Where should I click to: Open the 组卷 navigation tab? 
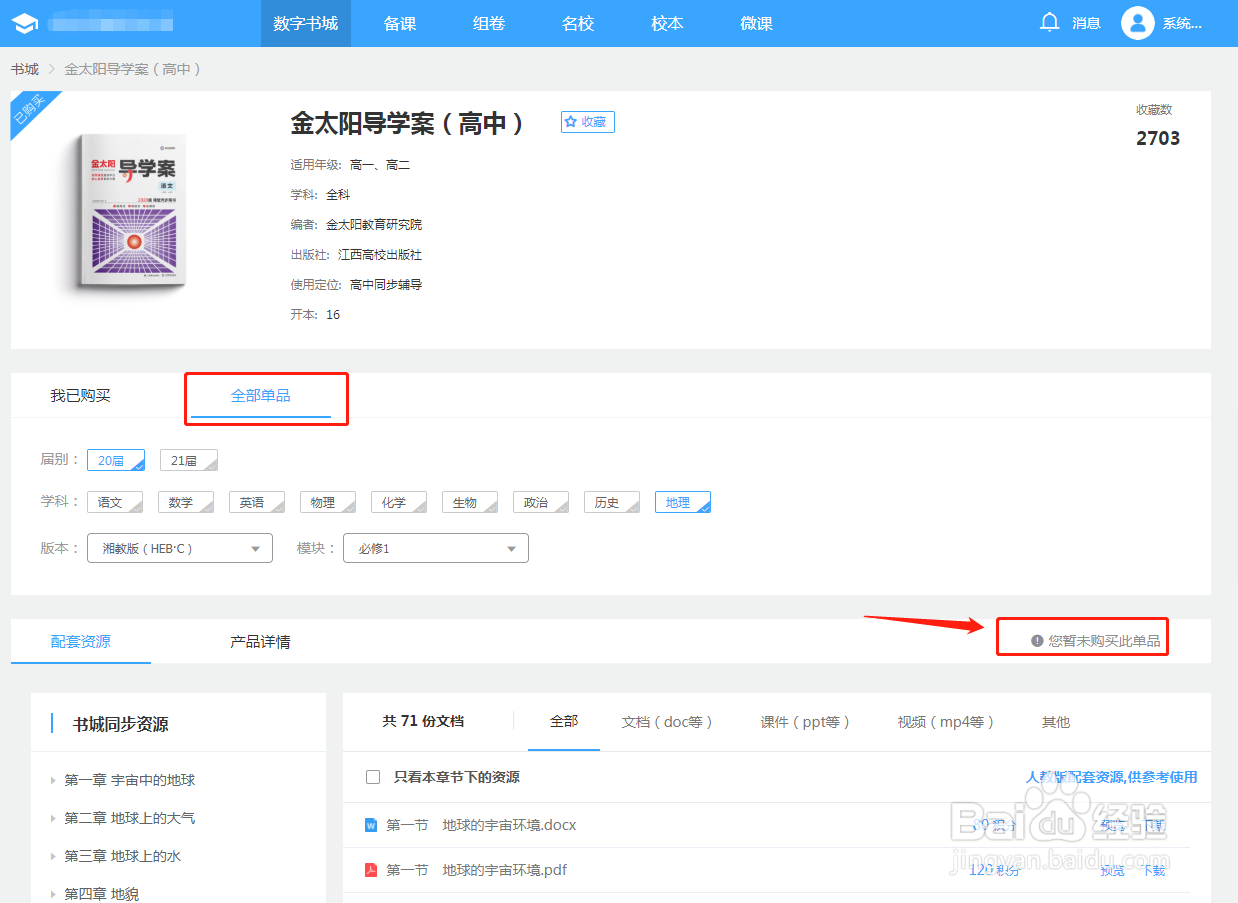(x=489, y=23)
